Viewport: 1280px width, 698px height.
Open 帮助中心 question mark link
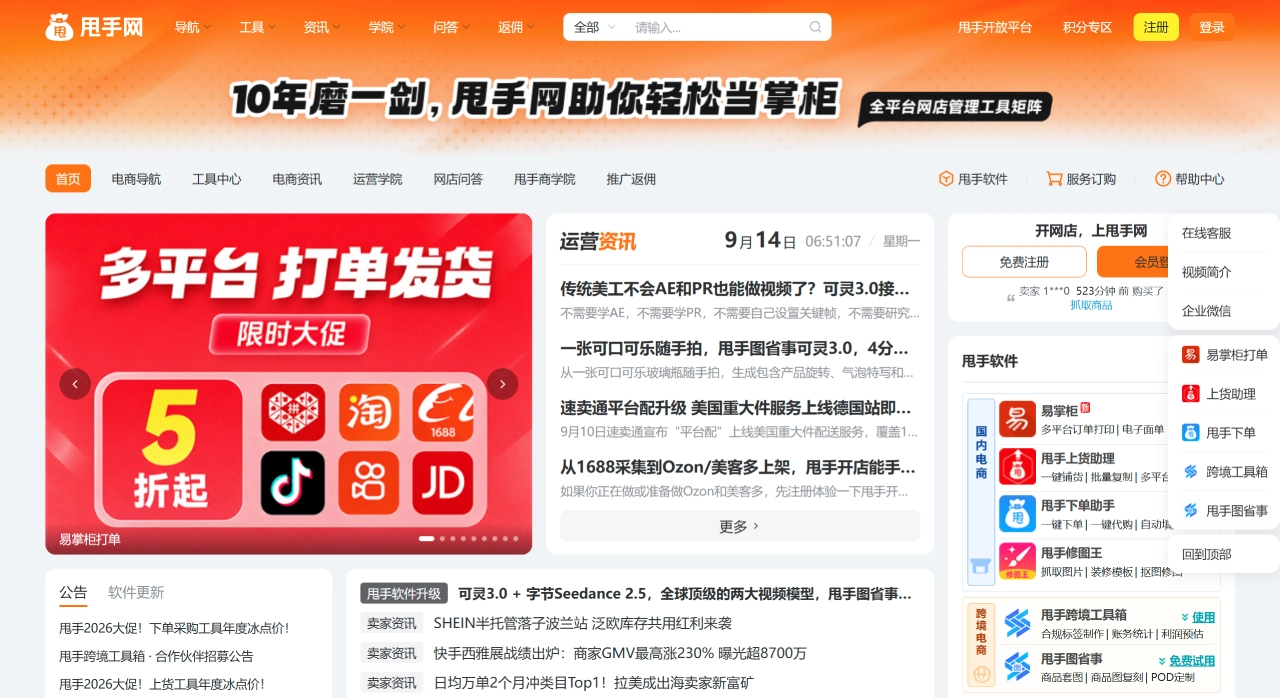[1190, 179]
